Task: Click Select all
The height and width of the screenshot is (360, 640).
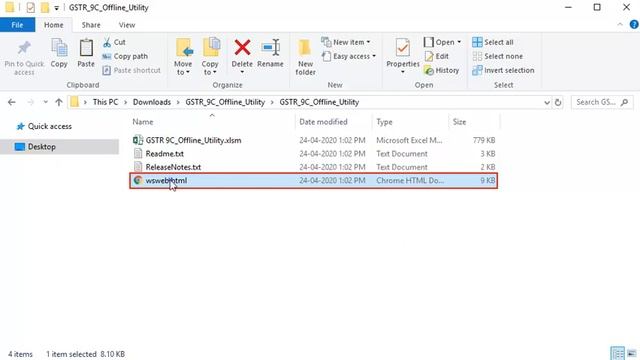Action: pos(493,42)
